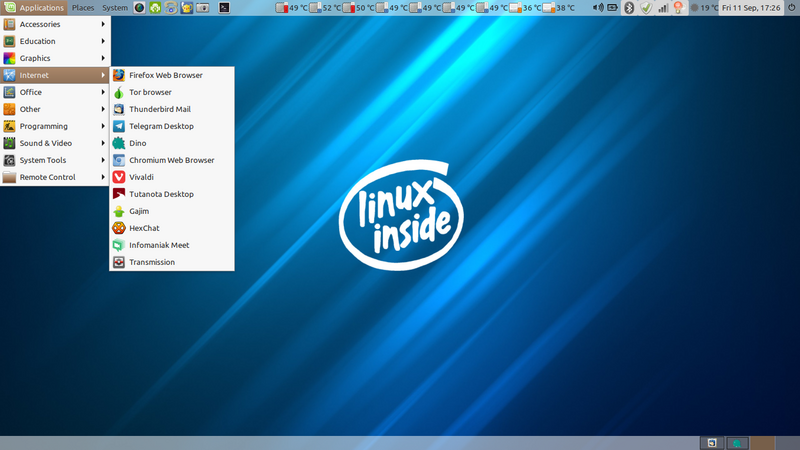Click the first 49 °C temperature sensor

pos(291,8)
